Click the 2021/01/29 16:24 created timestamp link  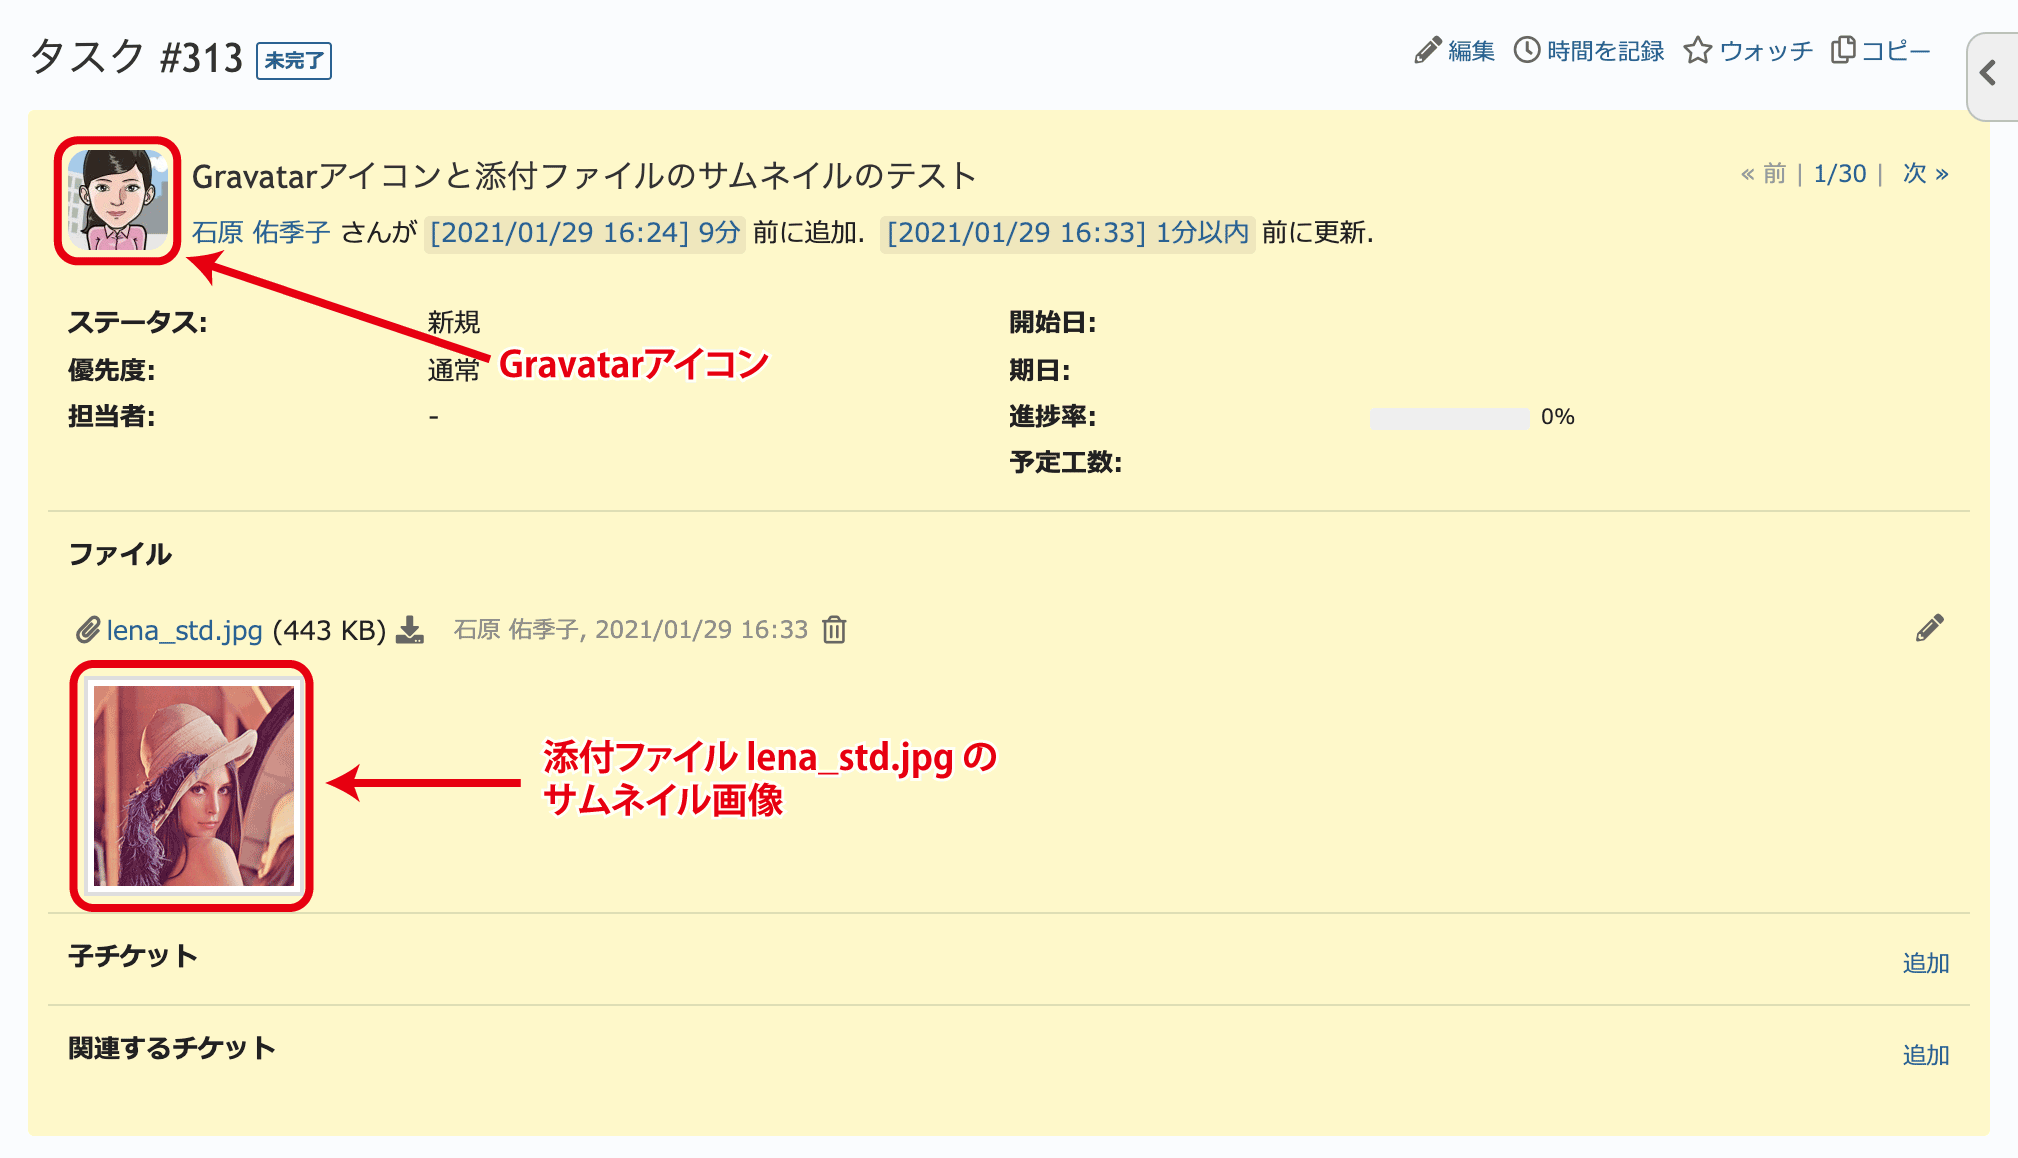click(x=585, y=232)
